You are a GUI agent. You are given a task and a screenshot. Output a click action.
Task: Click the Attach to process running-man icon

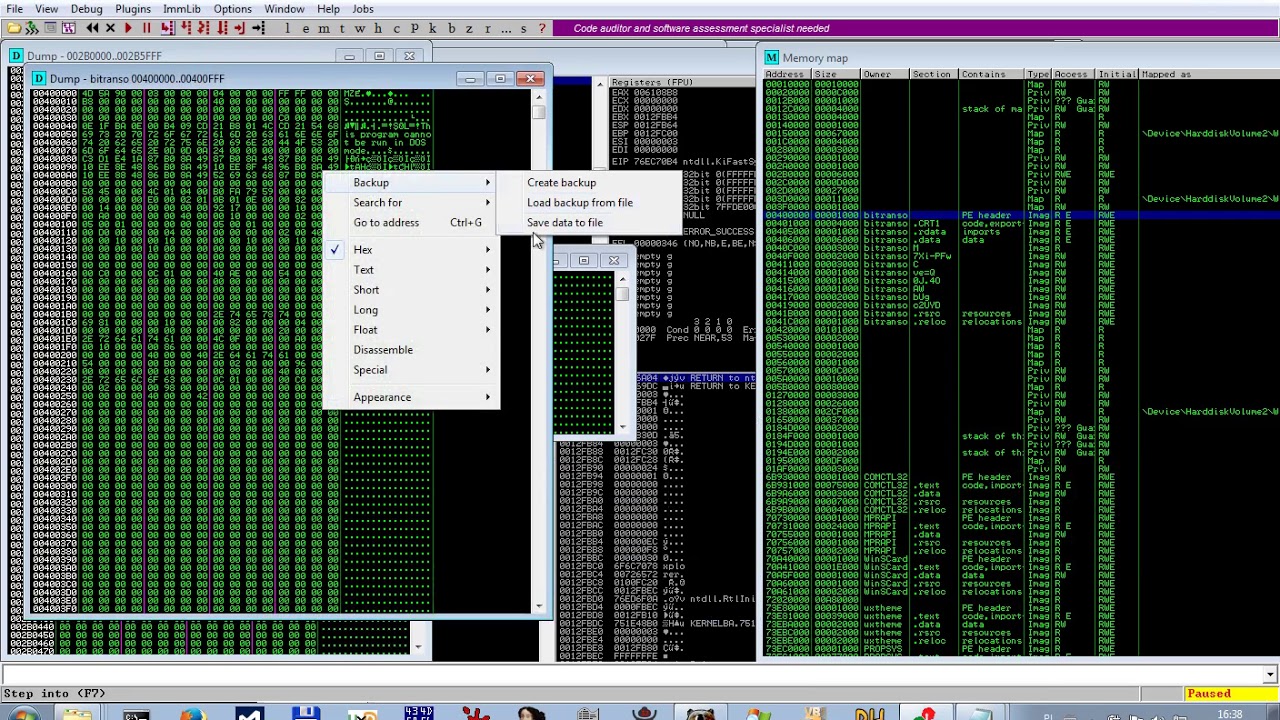[x=31, y=28]
